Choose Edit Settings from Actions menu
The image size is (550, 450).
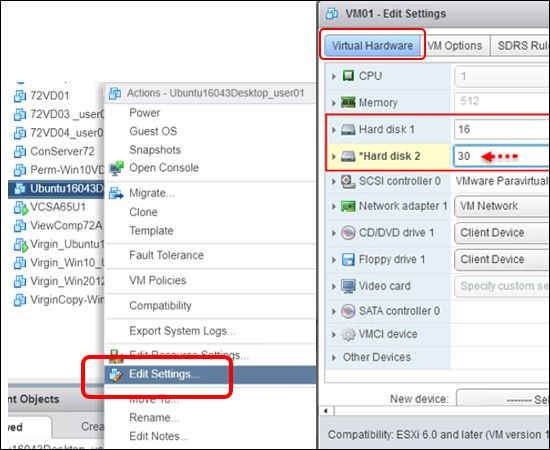[x=210, y=374]
